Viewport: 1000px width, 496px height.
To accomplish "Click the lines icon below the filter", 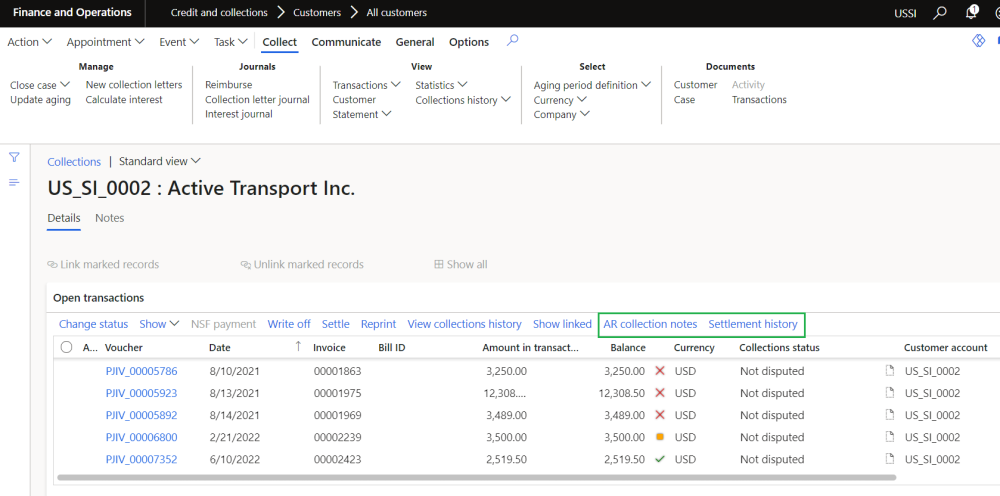I will click(x=14, y=182).
